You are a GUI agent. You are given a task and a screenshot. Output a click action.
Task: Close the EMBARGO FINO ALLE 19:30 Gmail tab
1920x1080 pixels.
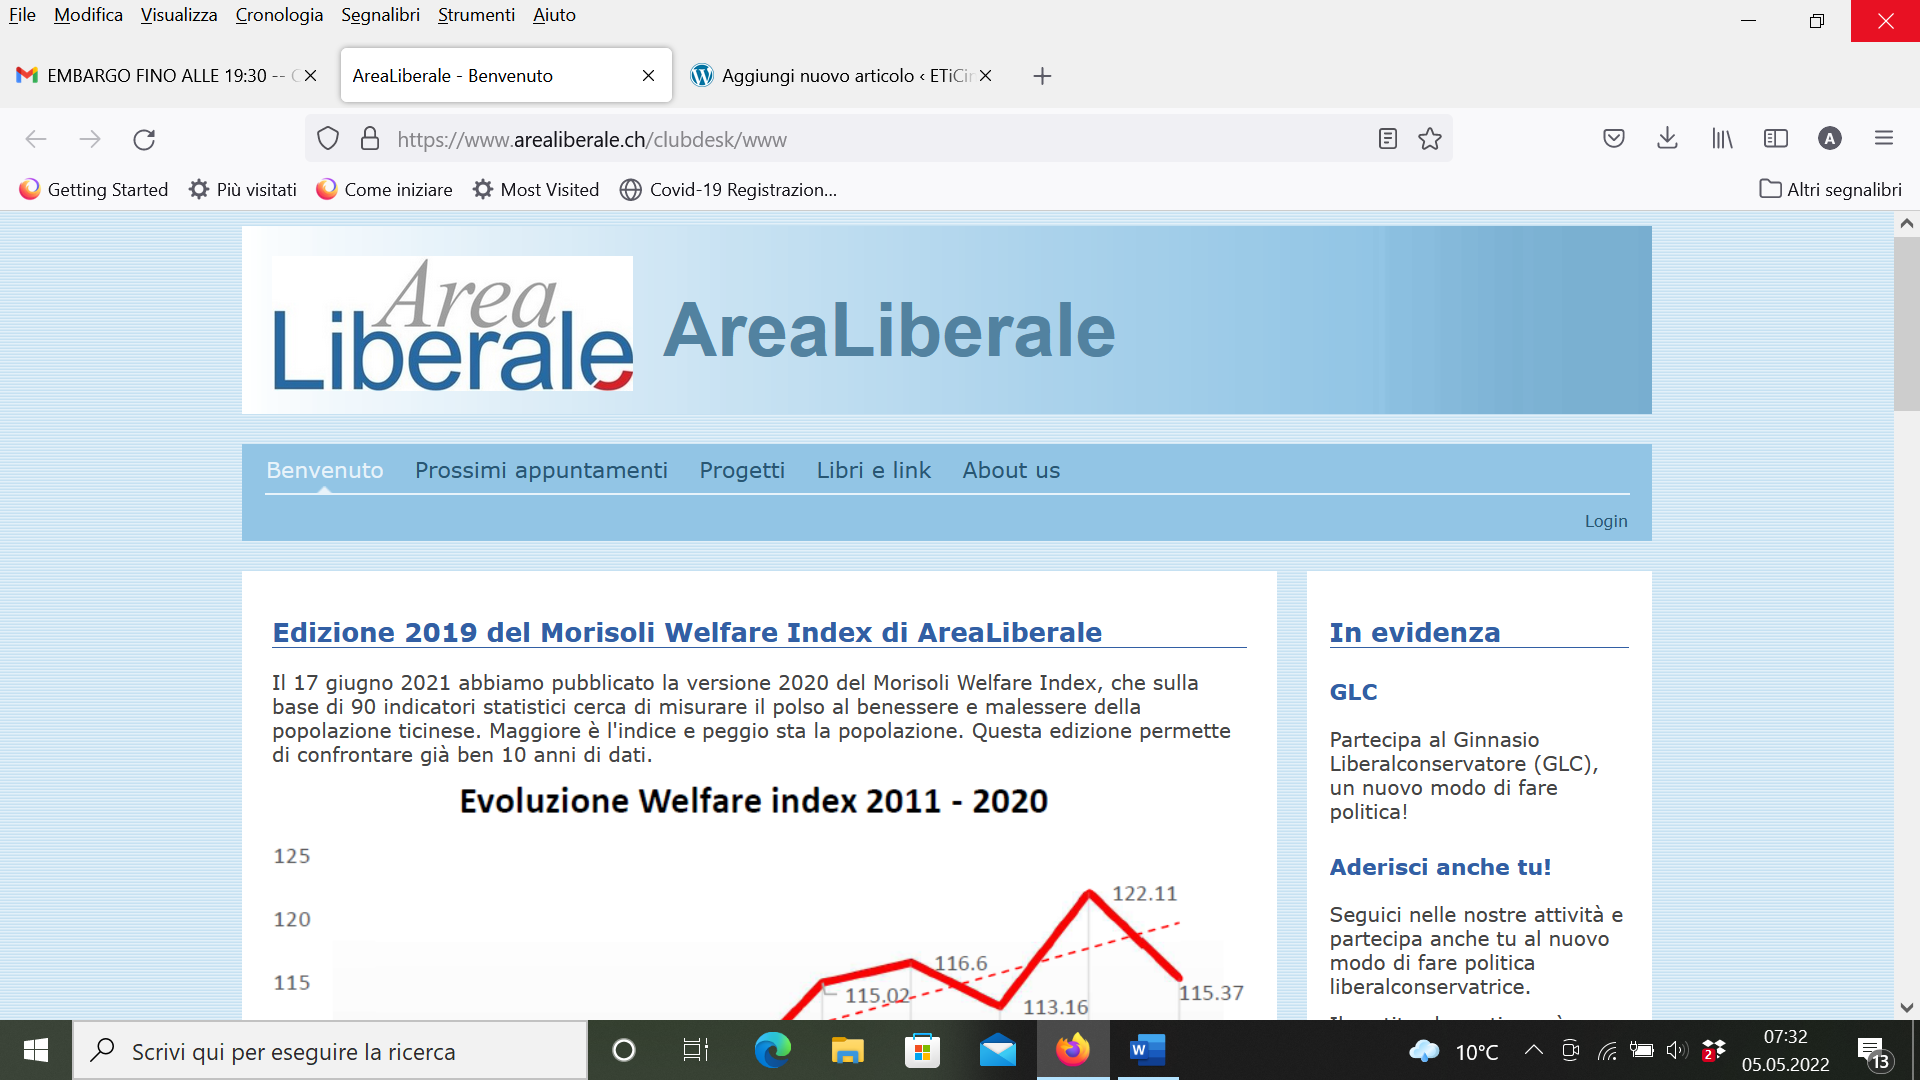(x=310, y=76)
